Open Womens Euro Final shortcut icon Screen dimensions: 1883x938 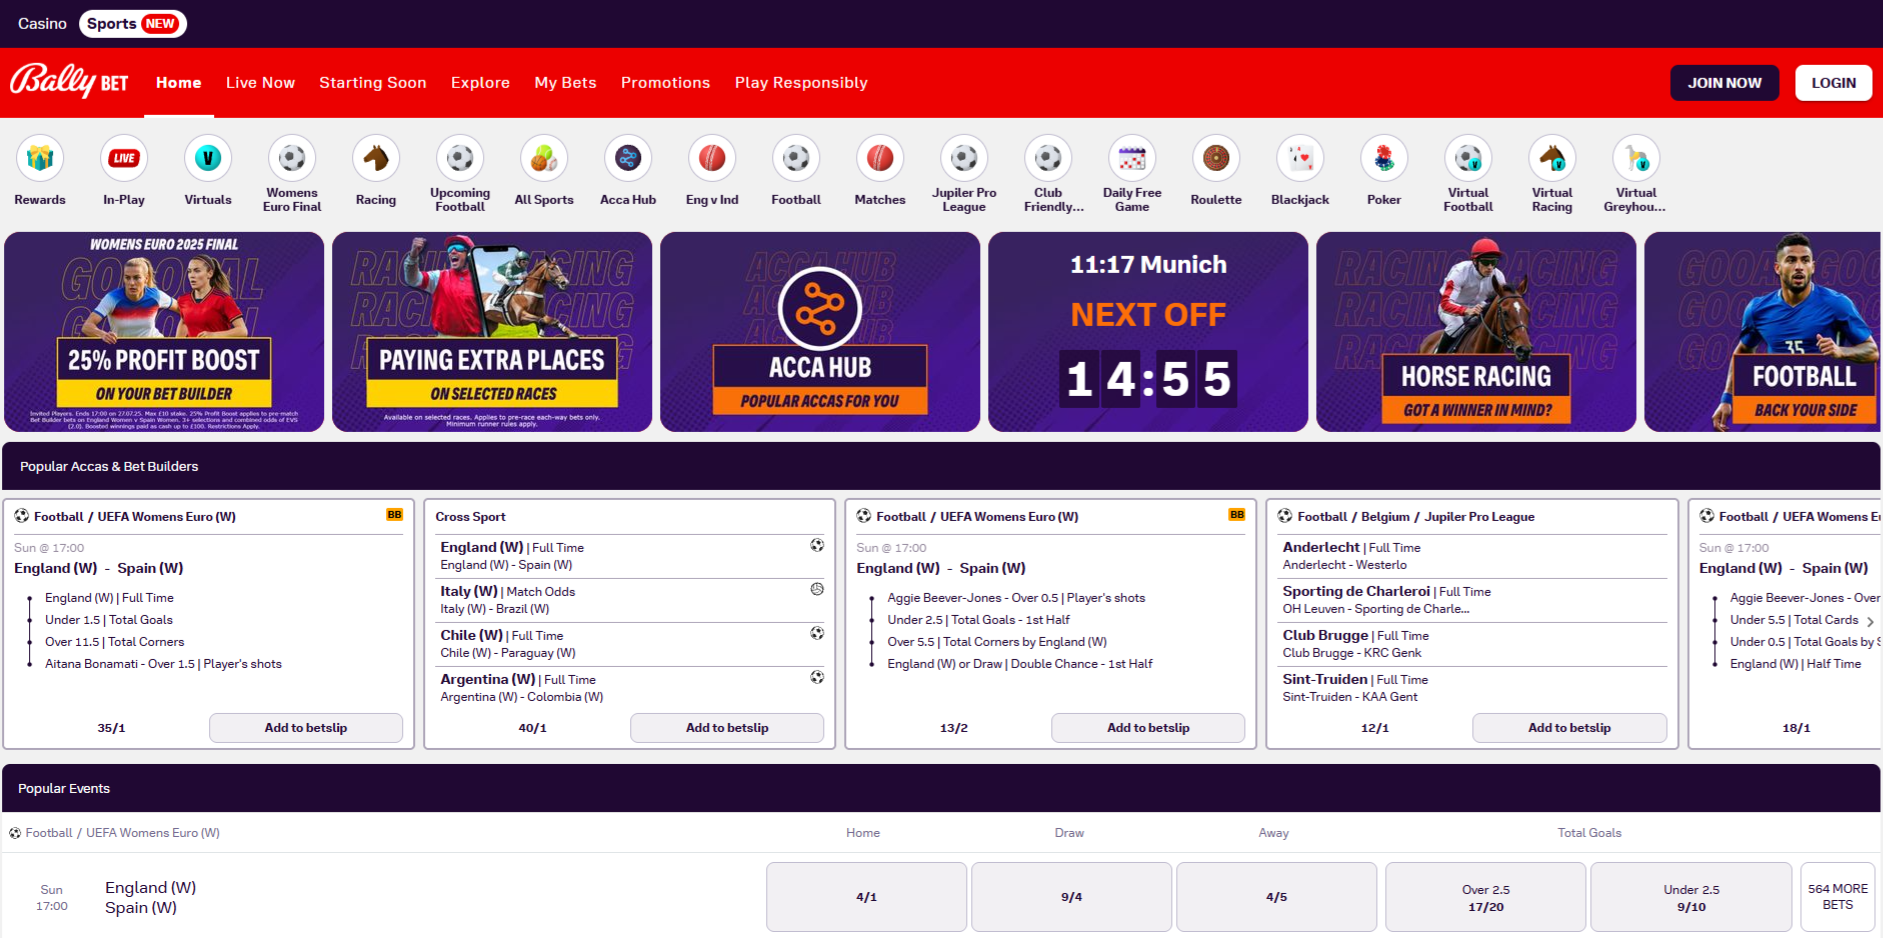click(x=292, y=158)
